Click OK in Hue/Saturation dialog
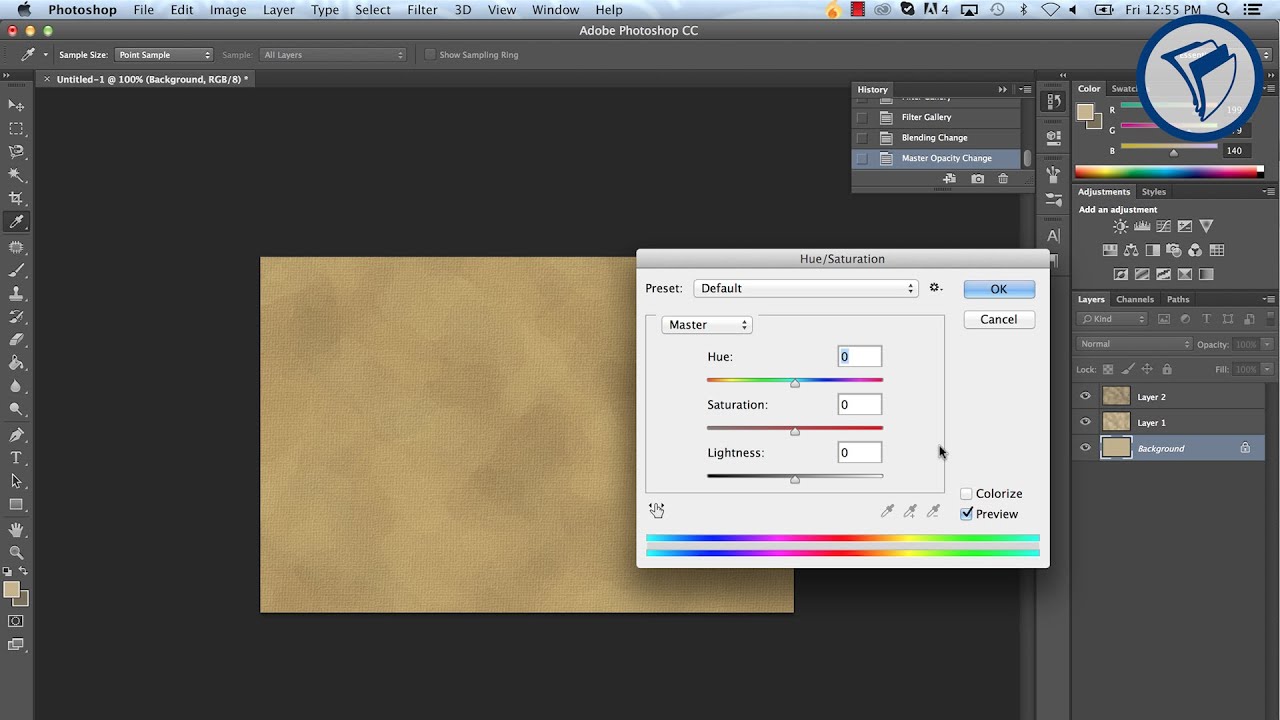 [999, 289]
